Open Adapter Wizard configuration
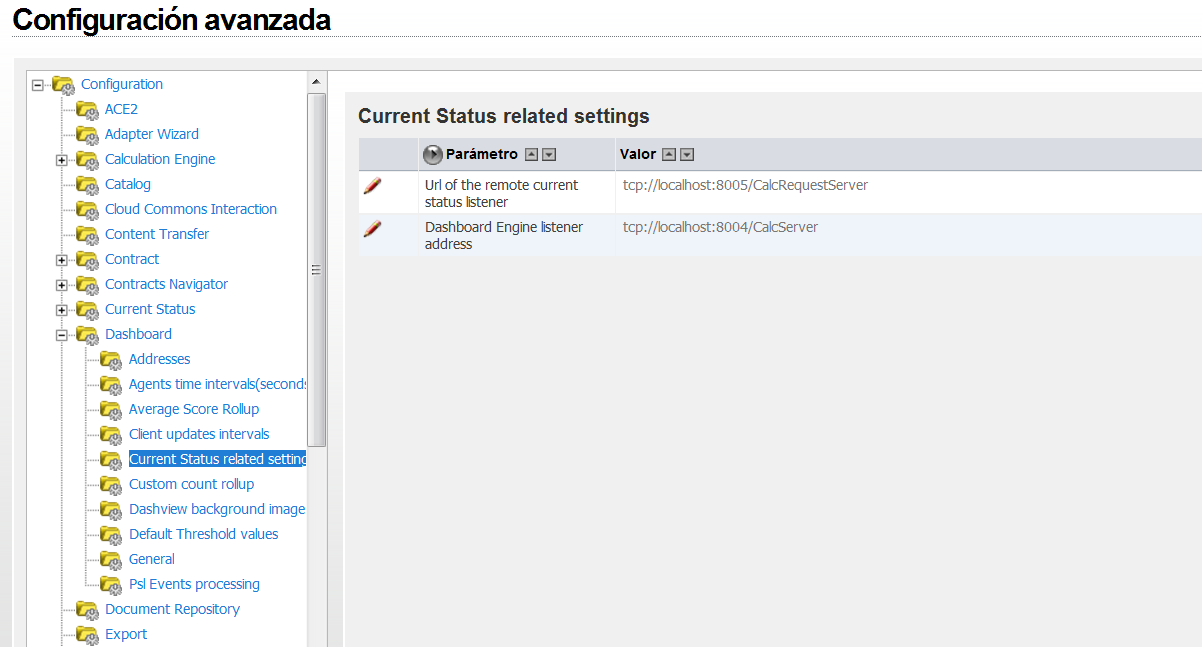This screenshot has width=1202, height=647. click(x=151, y=134)
